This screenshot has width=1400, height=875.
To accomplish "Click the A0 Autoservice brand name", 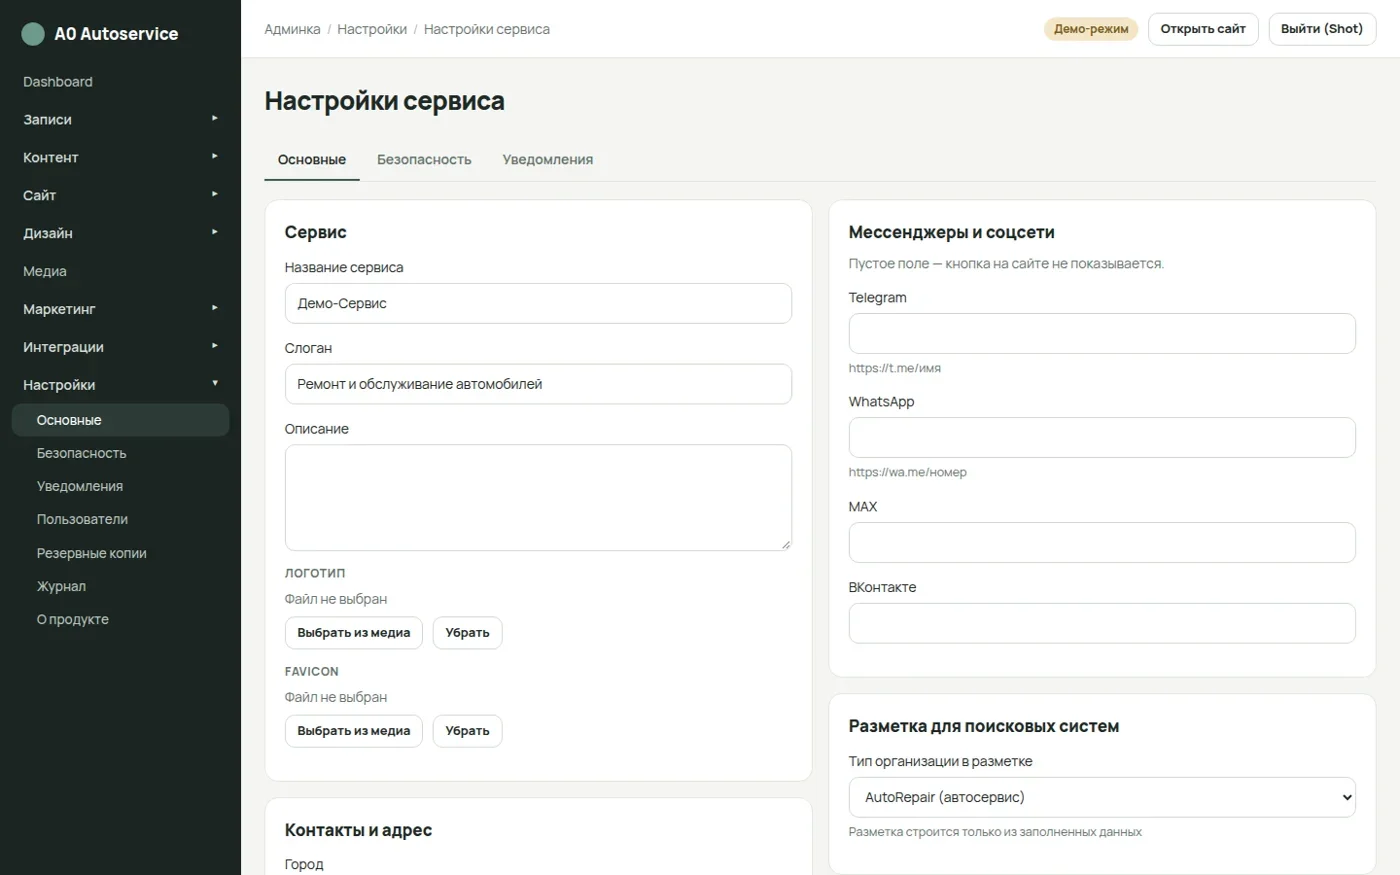I will pos(116,34).
